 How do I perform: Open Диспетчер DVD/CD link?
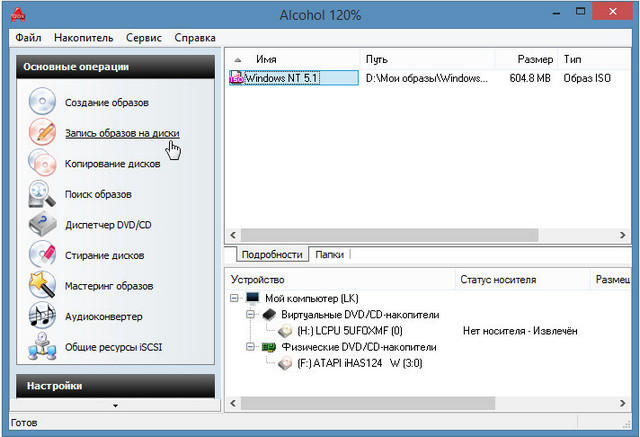(108, 225)
